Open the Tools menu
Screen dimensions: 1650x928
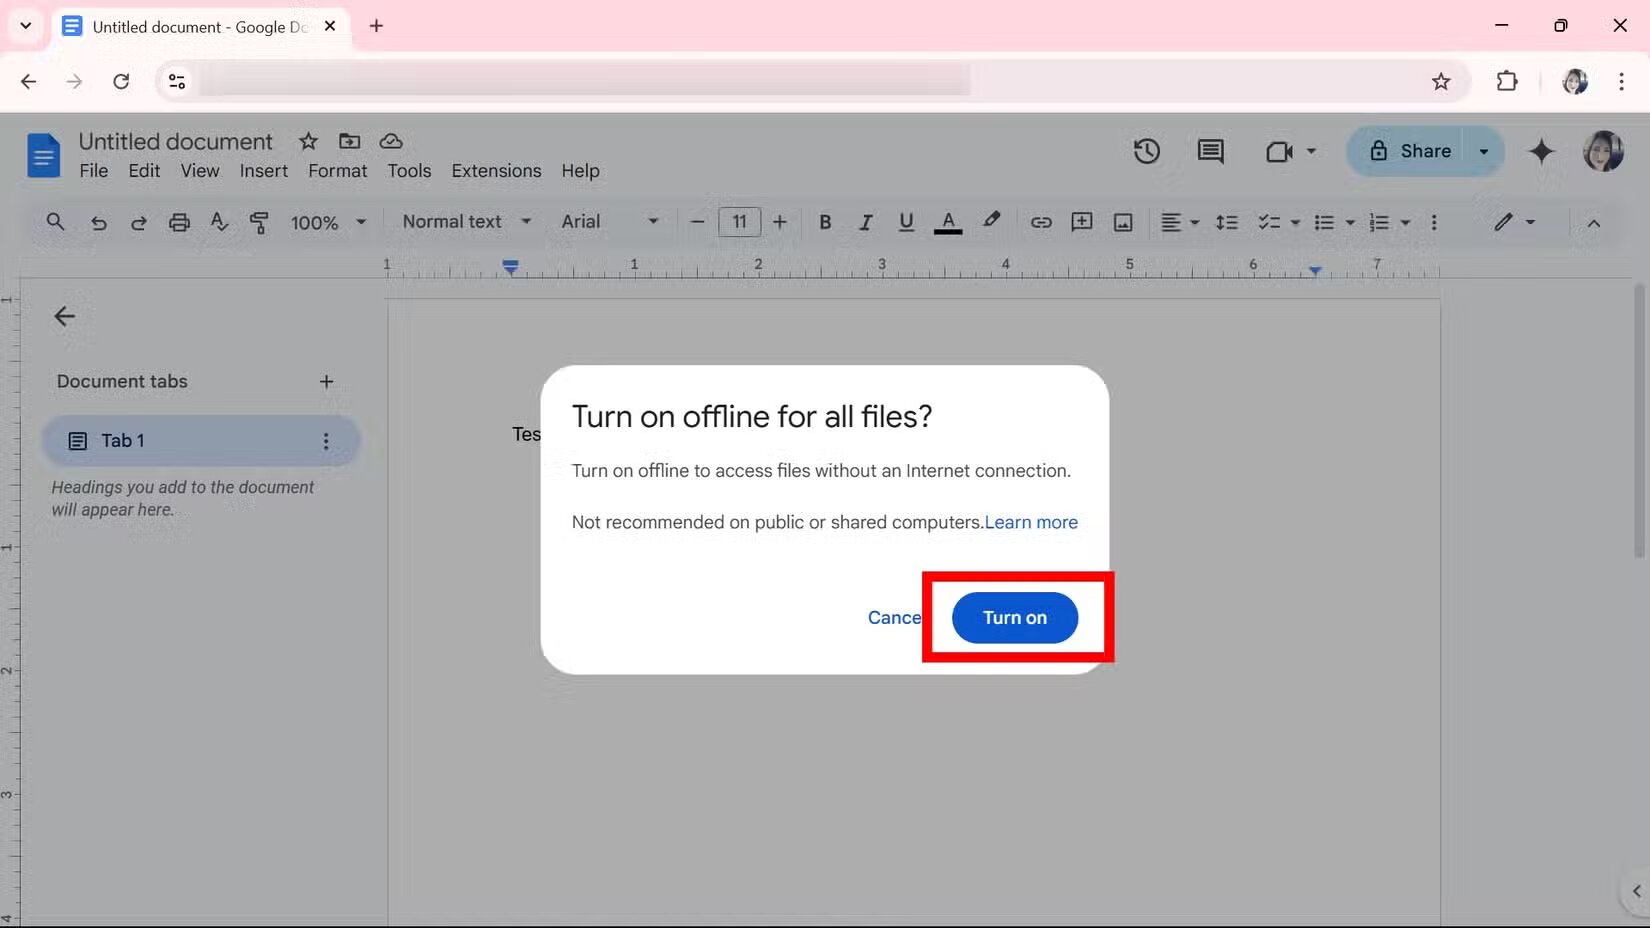click(408, 171)
